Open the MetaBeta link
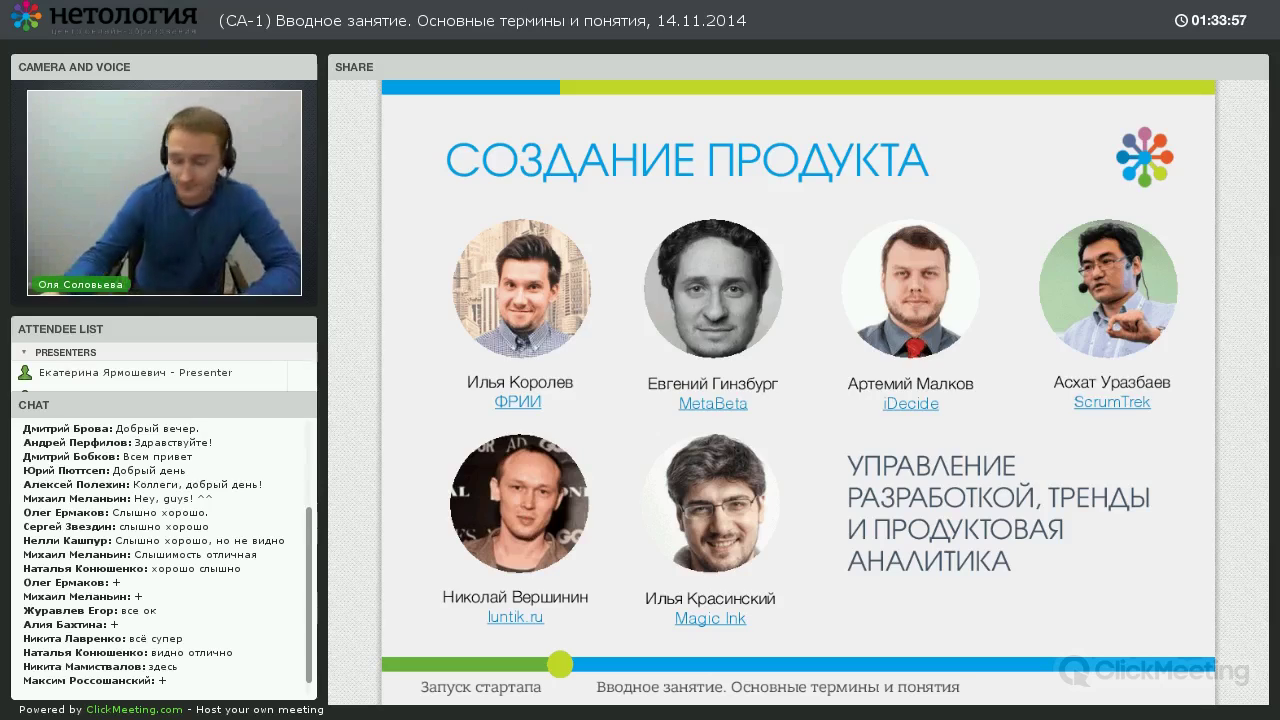The width and height of the screenshot is (1280, 720). tap(712, 404)
